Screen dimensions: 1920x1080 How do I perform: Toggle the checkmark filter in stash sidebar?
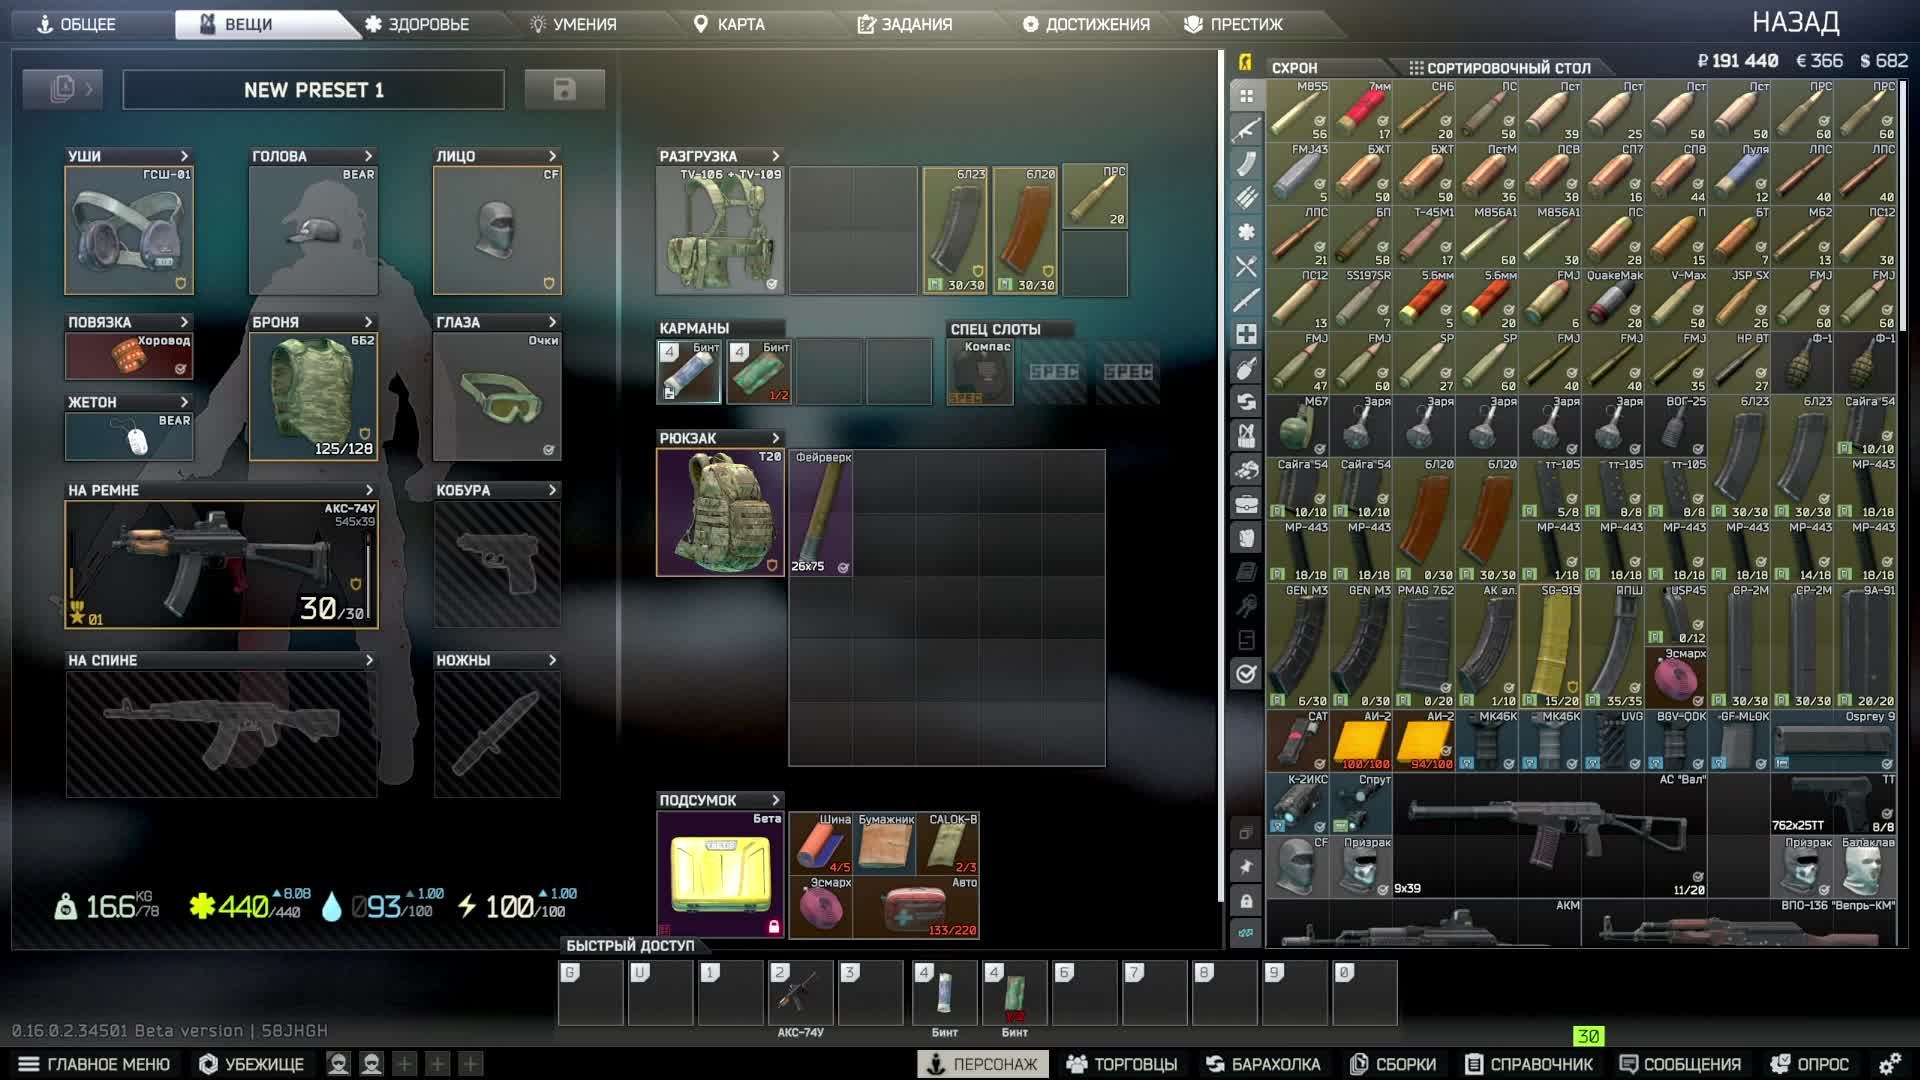click(x=1246, y=674)
